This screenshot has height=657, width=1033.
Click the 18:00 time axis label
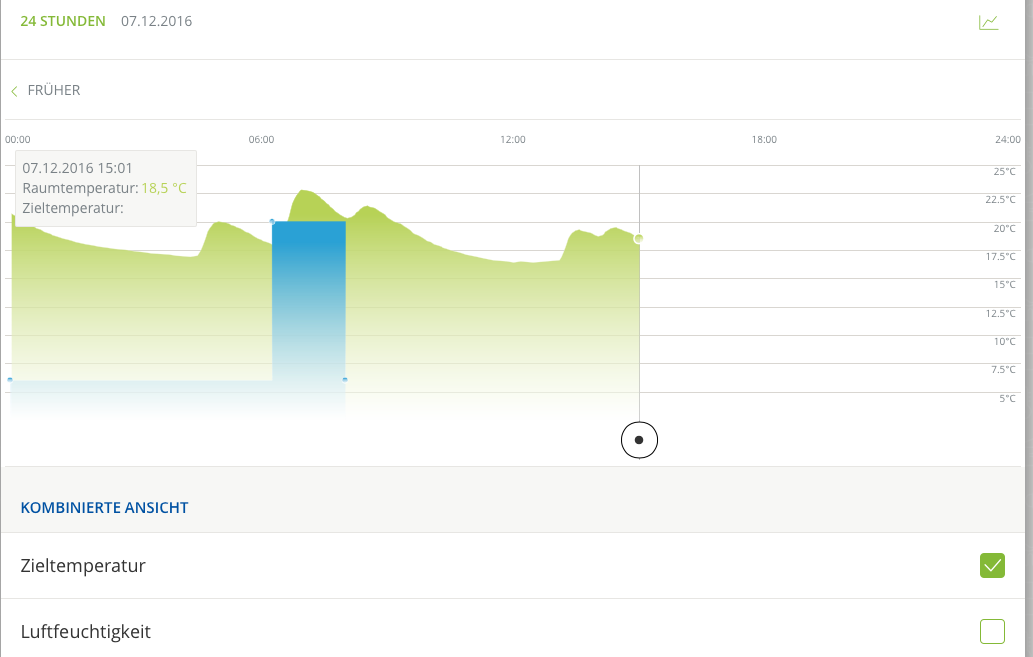click(x=764, y=140)
